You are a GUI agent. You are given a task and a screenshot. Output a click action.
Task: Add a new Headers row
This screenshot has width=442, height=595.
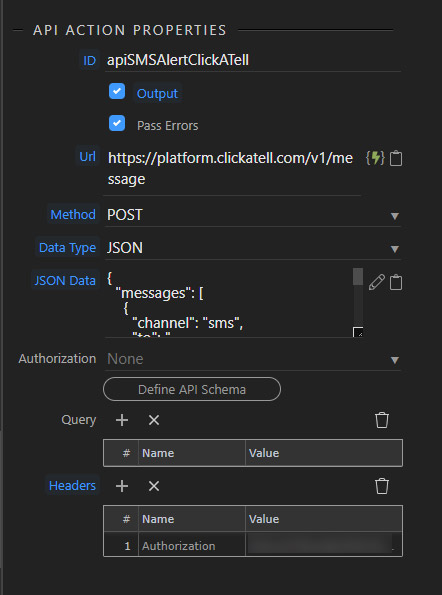tap(122, 486)
